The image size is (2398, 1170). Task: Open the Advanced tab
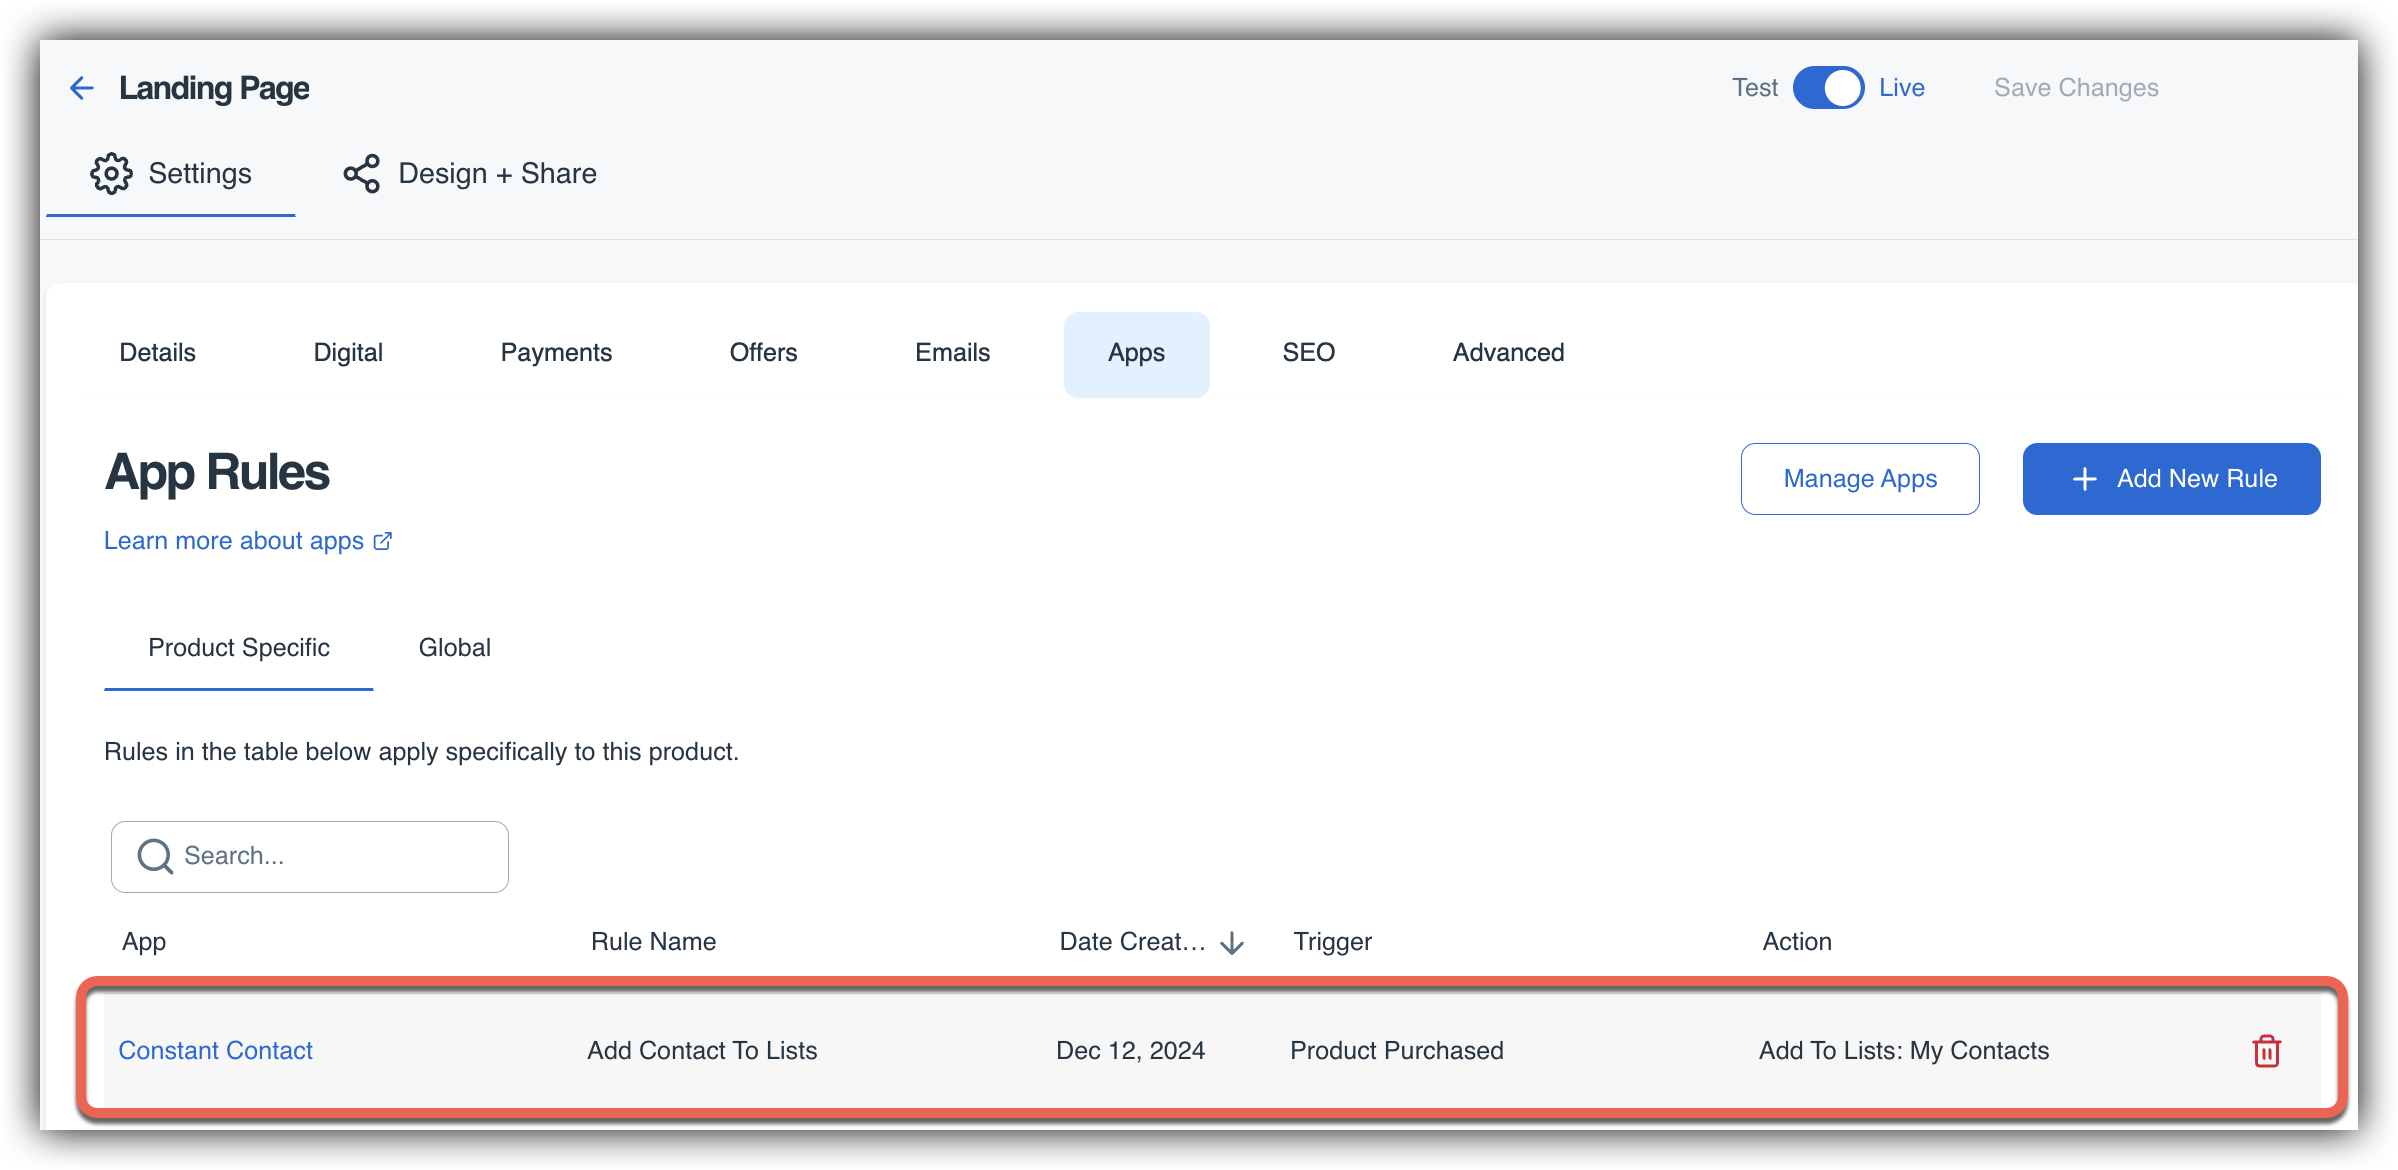[x=1508, y=353]
